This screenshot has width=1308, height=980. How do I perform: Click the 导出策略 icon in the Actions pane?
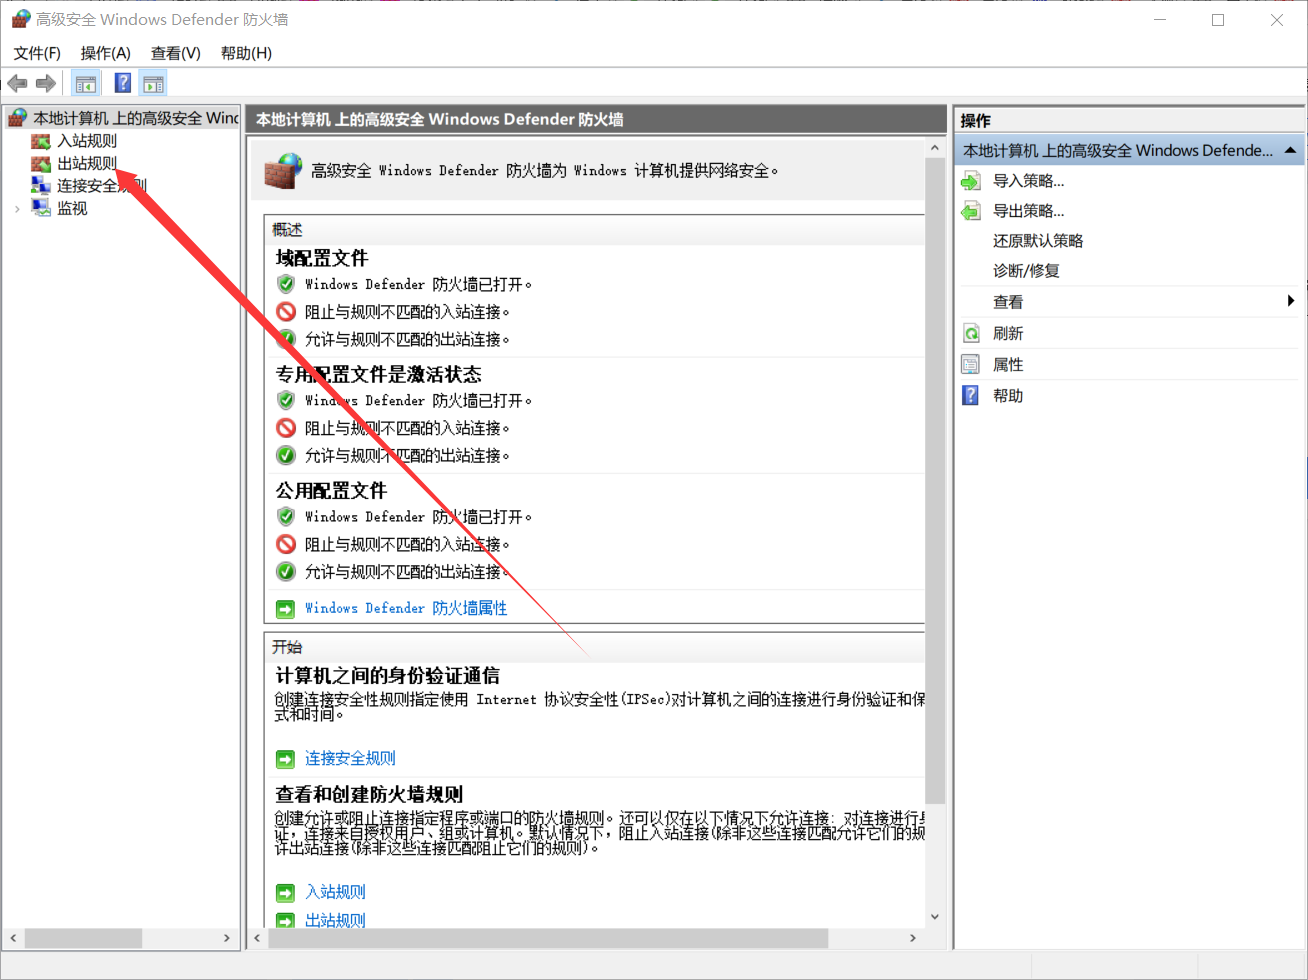(x=970, y=210)
